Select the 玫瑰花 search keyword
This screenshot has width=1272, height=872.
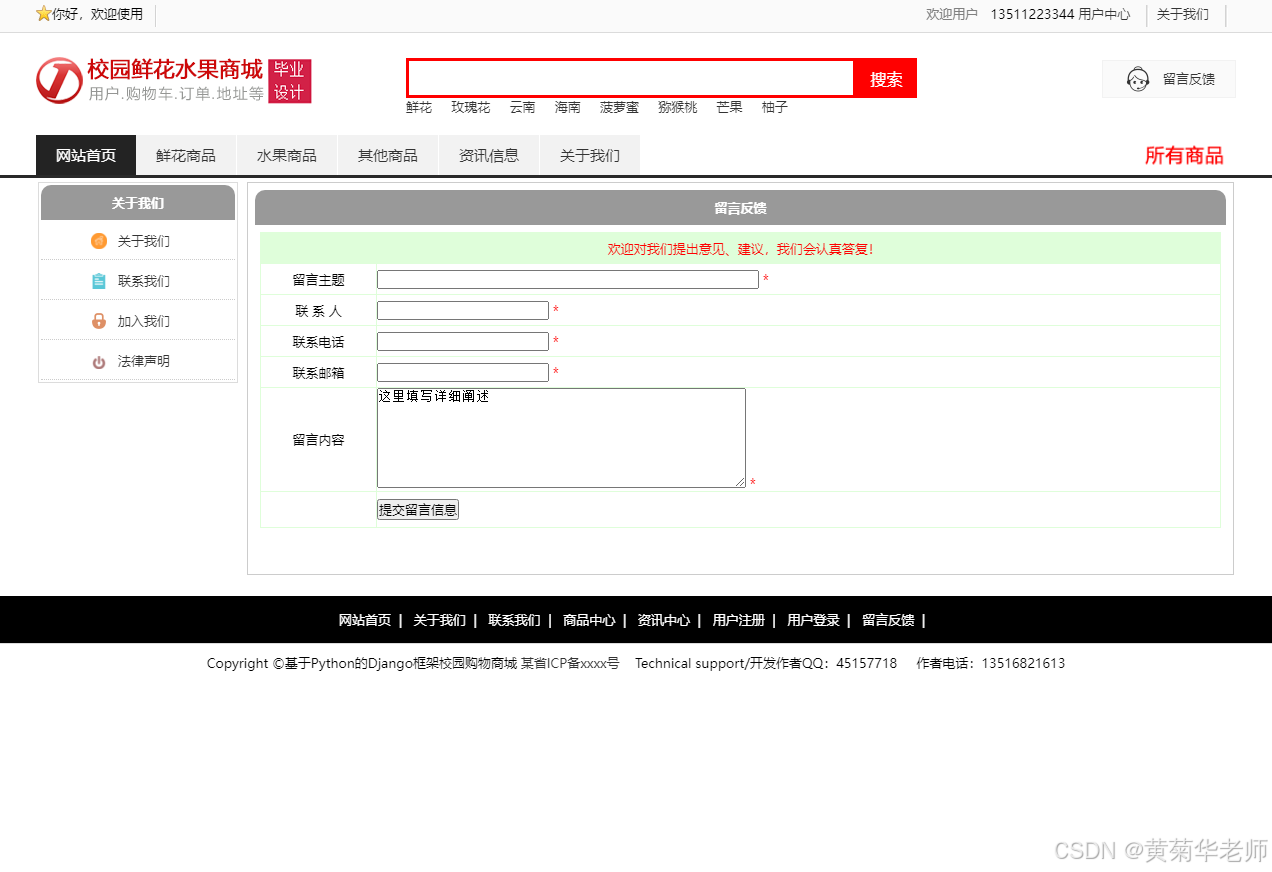pos(471,107)
